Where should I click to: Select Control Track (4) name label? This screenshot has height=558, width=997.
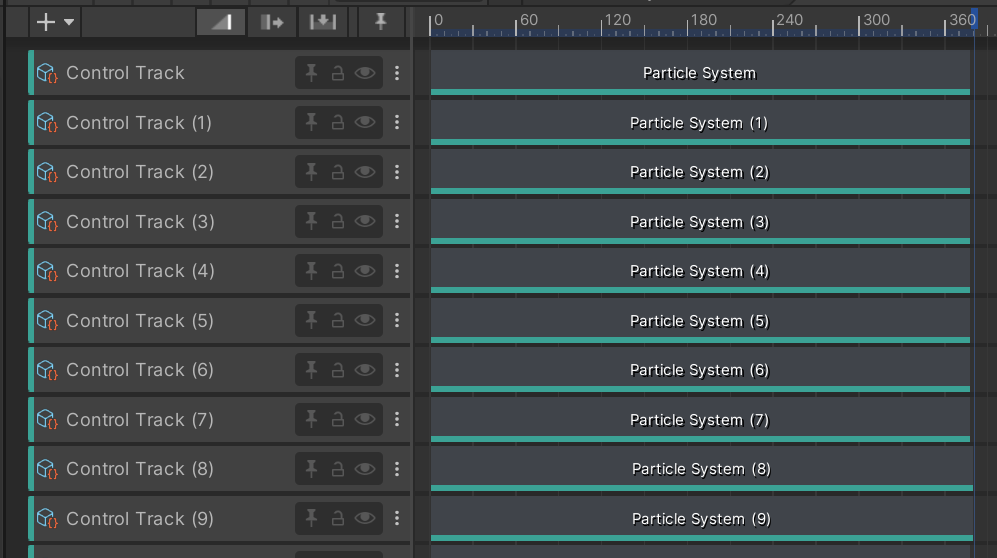point(141,271)
